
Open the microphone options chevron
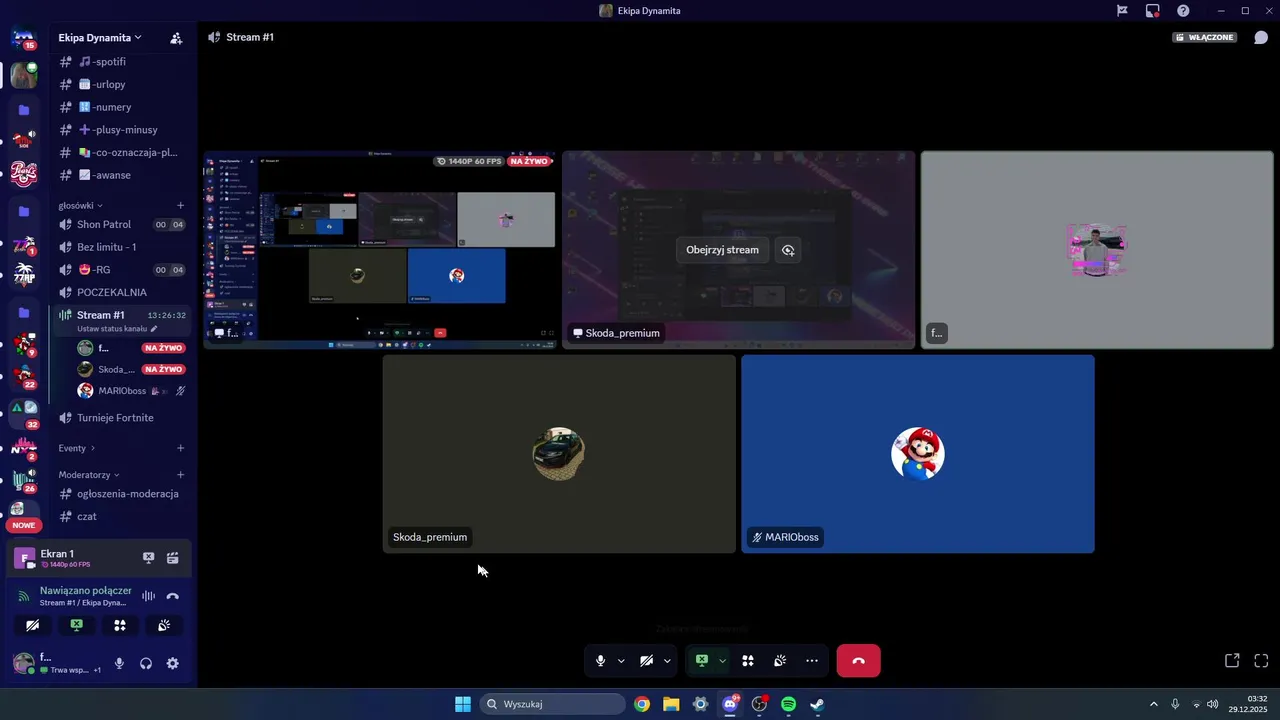(621, 661)
